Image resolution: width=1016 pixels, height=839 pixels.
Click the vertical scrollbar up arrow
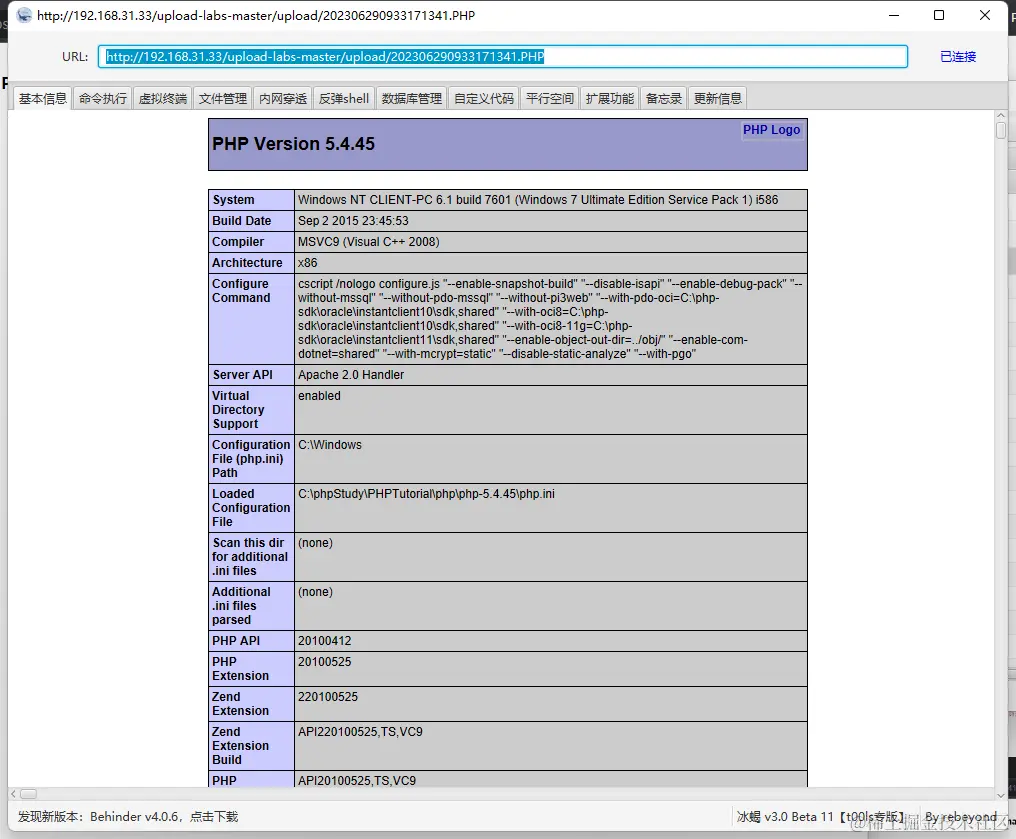point(1001,115)
